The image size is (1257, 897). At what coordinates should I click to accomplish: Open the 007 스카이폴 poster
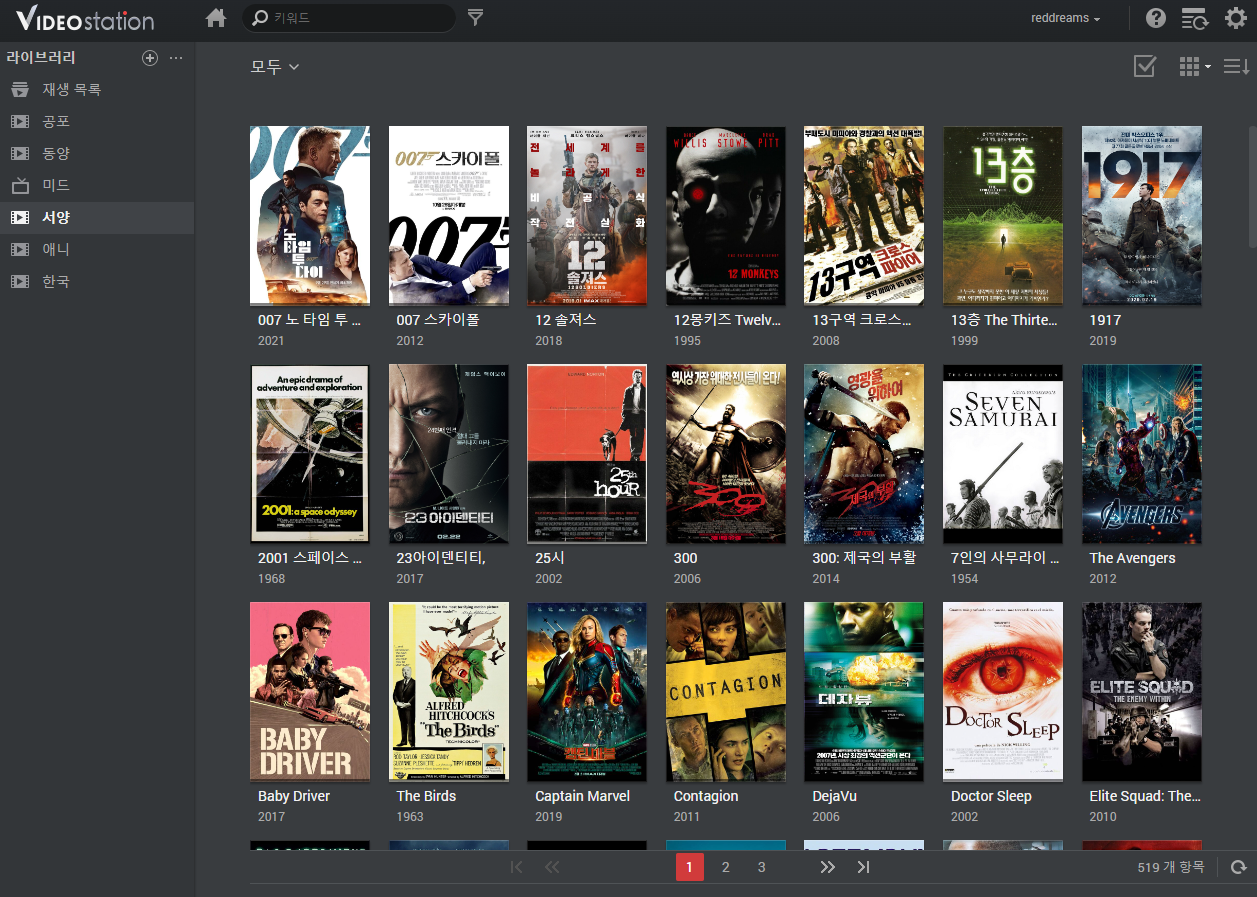pyautogui.click(x=449, y=215)
